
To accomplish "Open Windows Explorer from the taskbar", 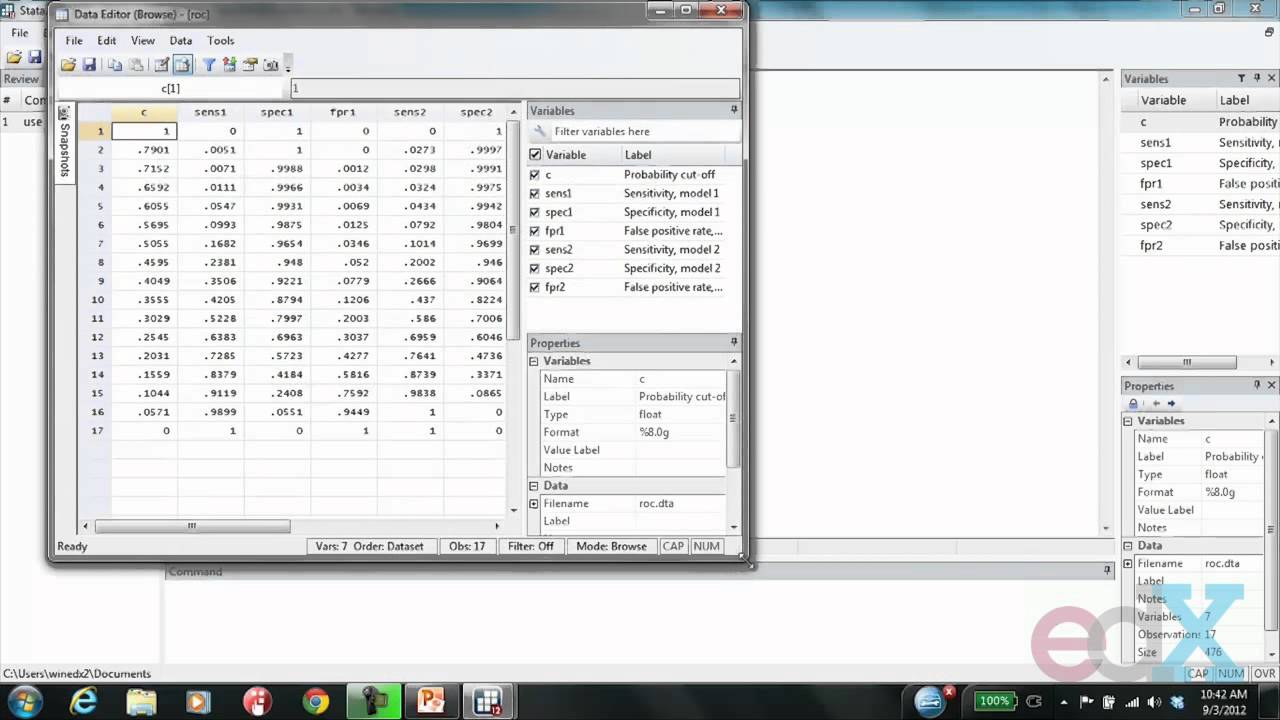I will click(x=141, y=701).
